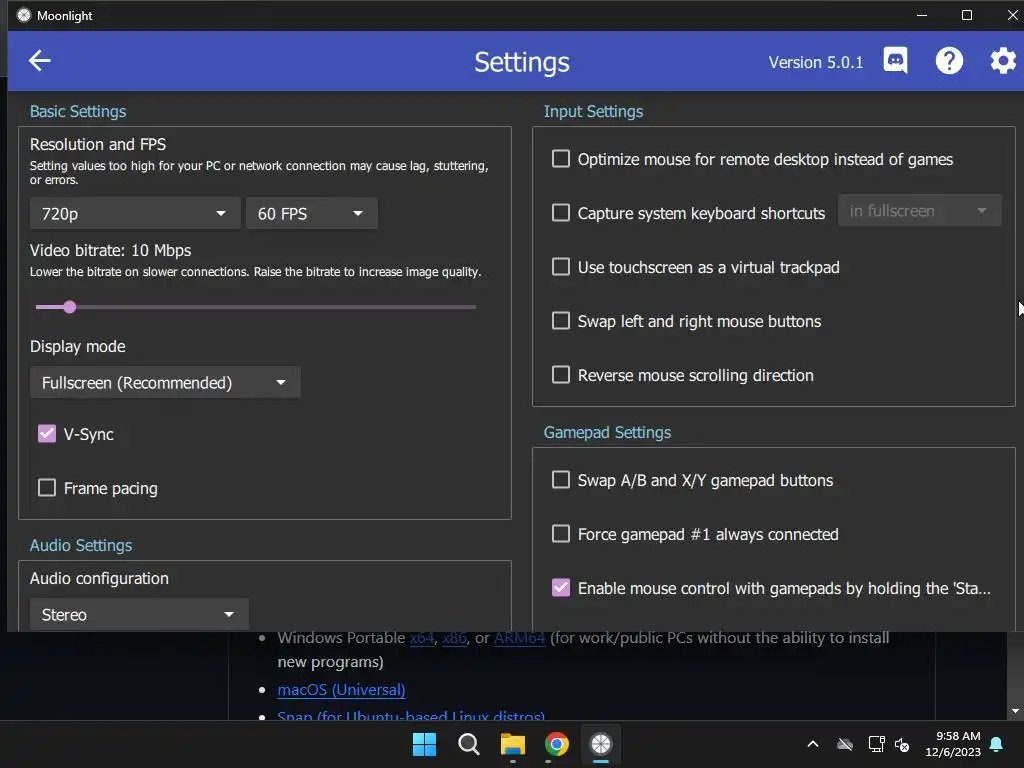Click the muted volume tray icon

click(902, 744)
